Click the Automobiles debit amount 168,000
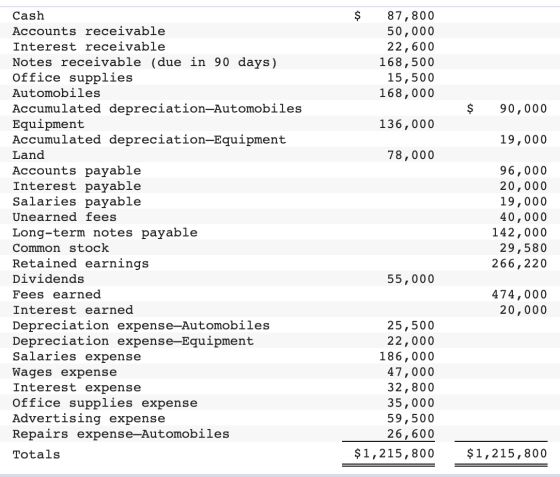Screen dimensions: 560x477 coord(407,93)
